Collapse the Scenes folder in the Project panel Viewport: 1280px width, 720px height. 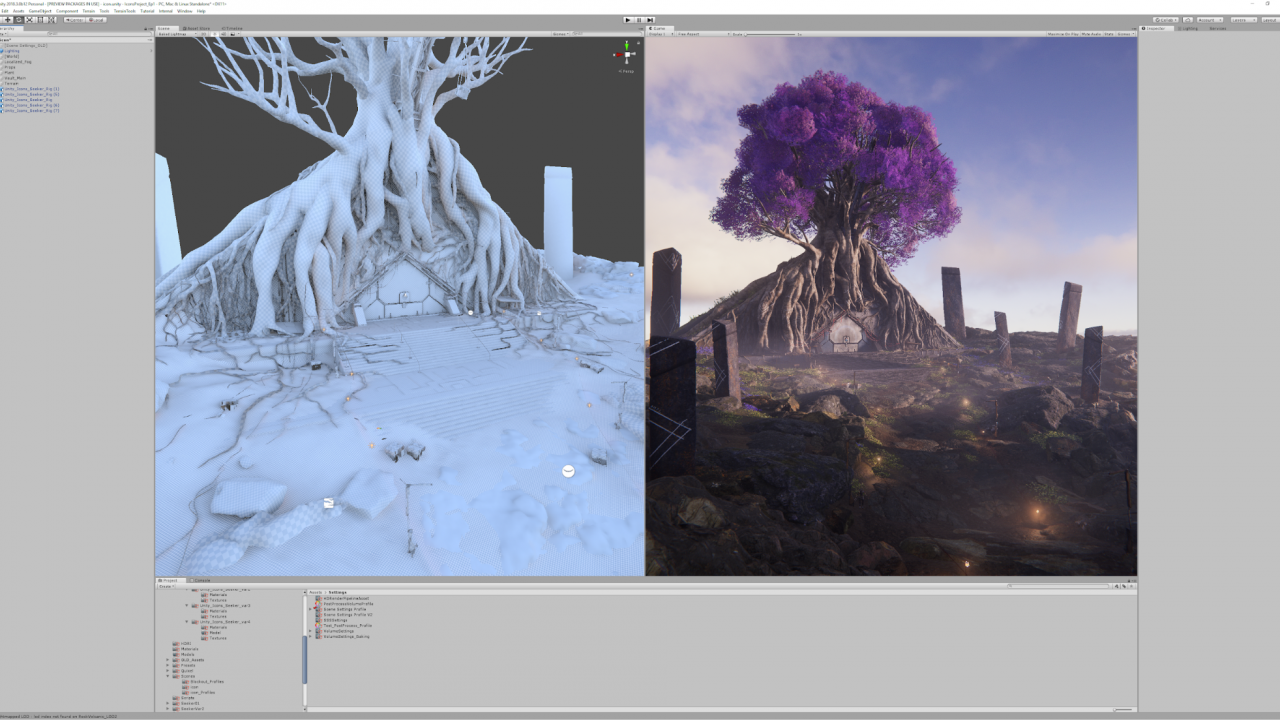[x=169, y=675]
